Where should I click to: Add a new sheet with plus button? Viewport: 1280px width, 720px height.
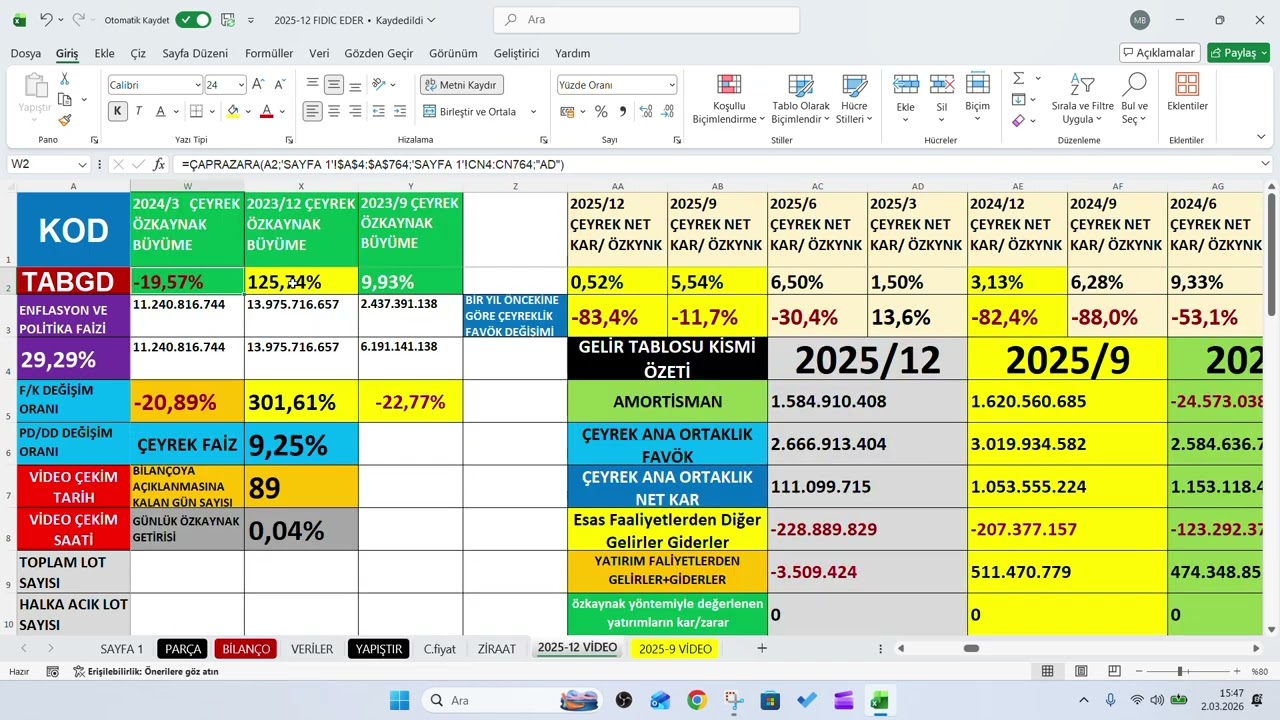click(x=762, y=649)
